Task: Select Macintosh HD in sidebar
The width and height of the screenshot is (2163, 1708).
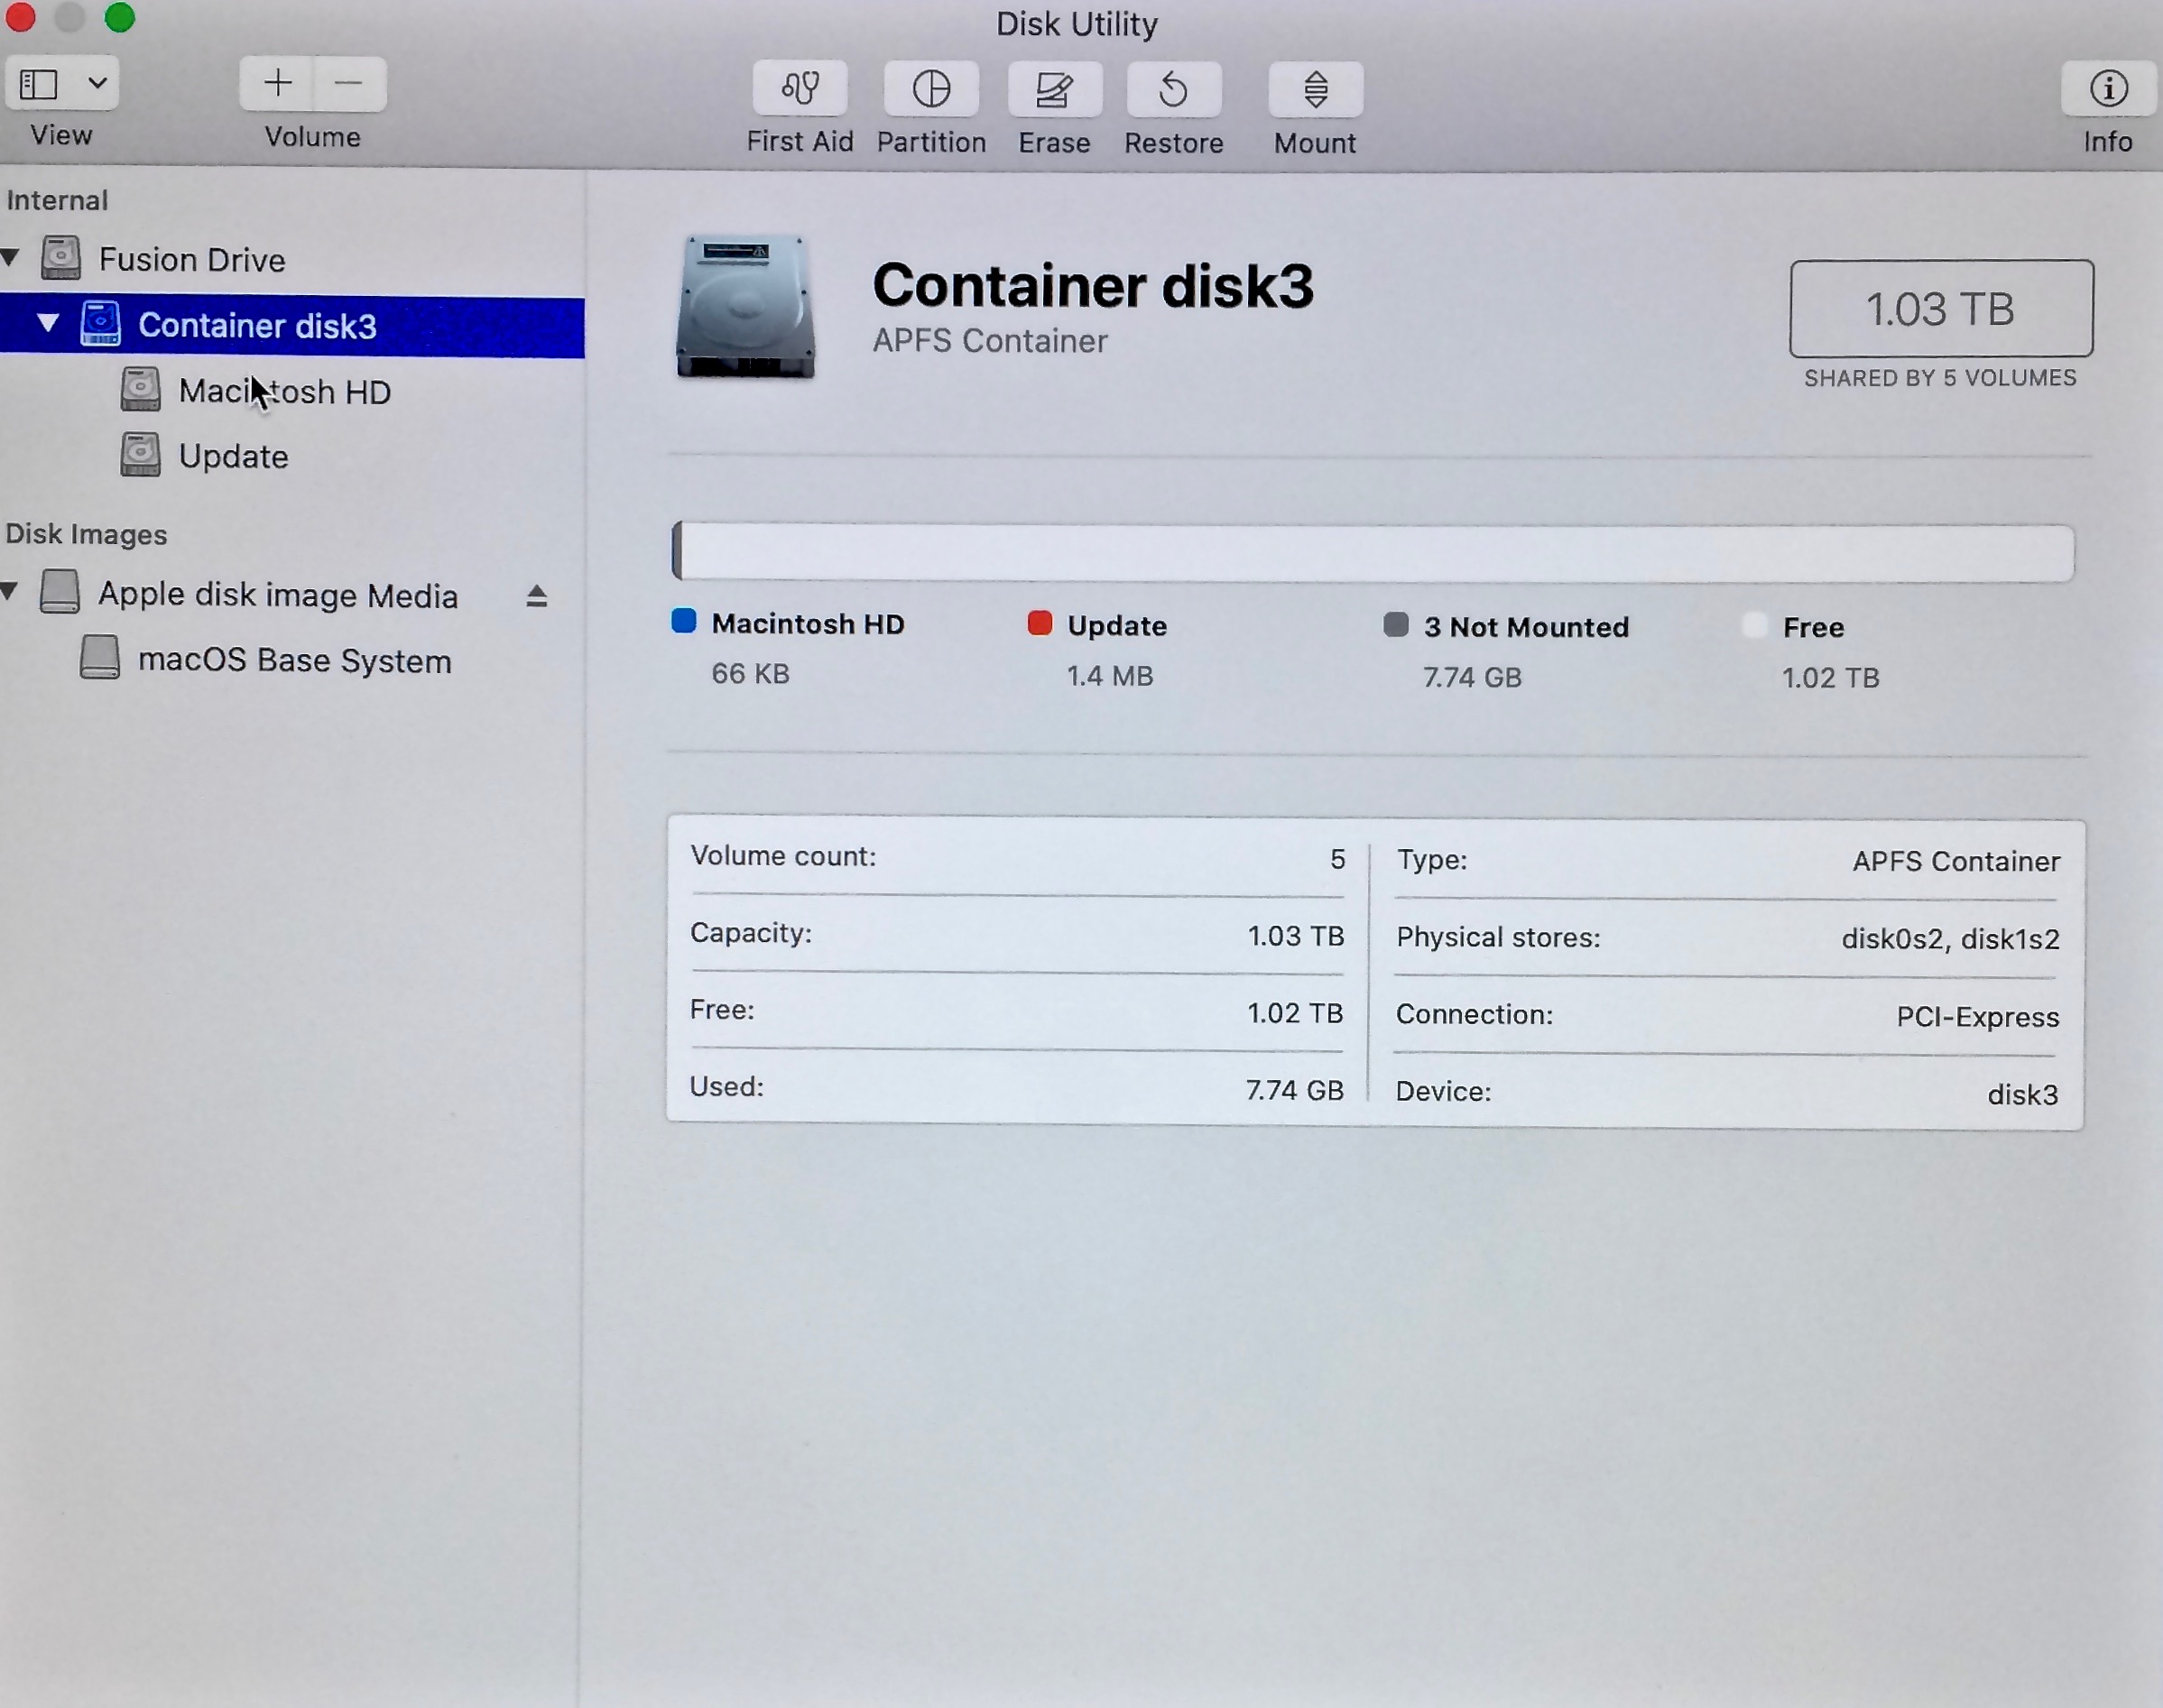Action: [284, 392]
